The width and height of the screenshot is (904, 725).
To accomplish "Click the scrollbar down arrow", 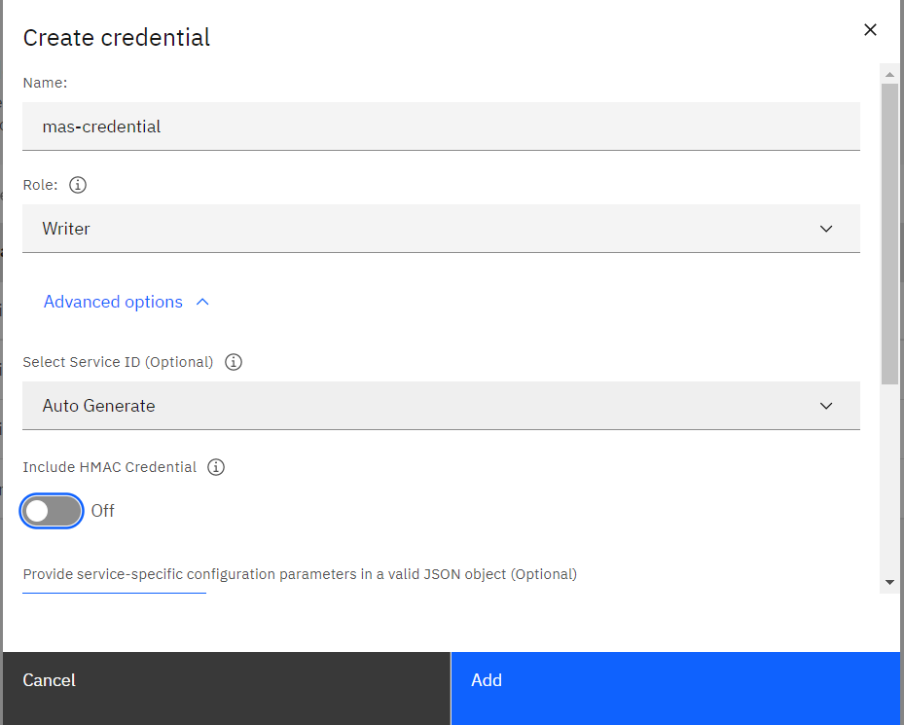I will (890, 582).
